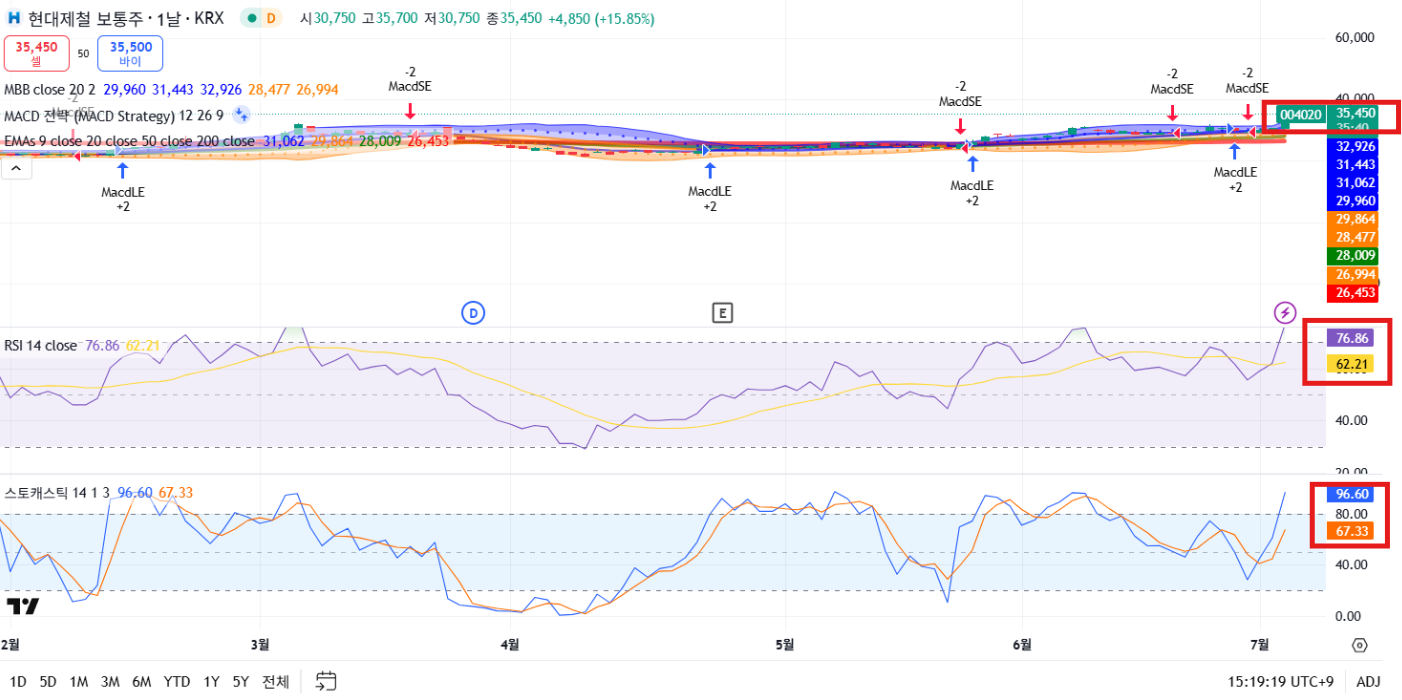
Task: Select the 1Y time range
Action: point(211,682)
